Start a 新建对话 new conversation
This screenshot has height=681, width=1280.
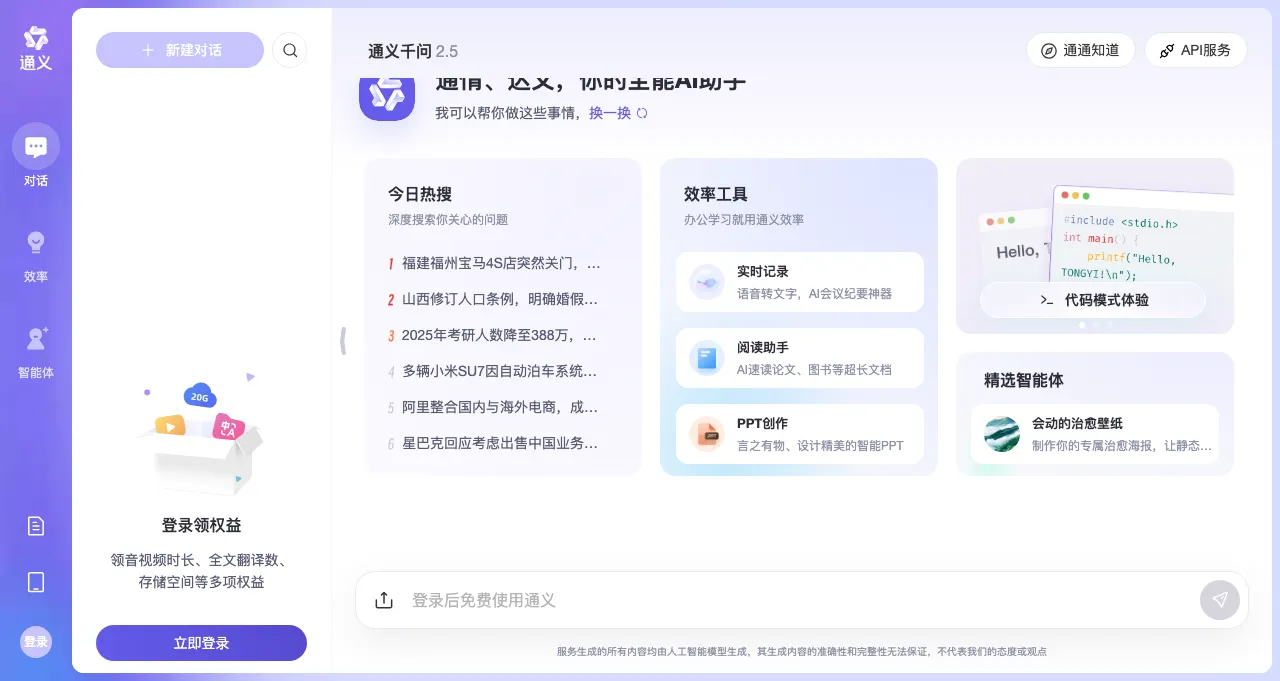(180, 50)
